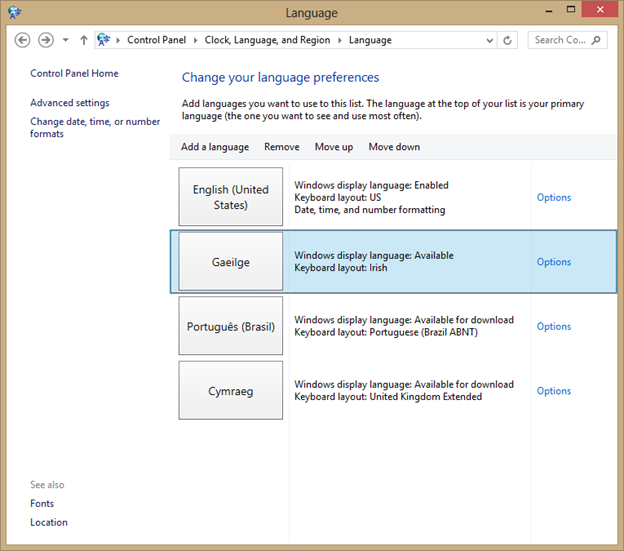Click 'Keyboard layout: United Kingdom Extended' text
The width and height of the screenshot is (624, 551).
pyautogui.click(x=388, y=397)
